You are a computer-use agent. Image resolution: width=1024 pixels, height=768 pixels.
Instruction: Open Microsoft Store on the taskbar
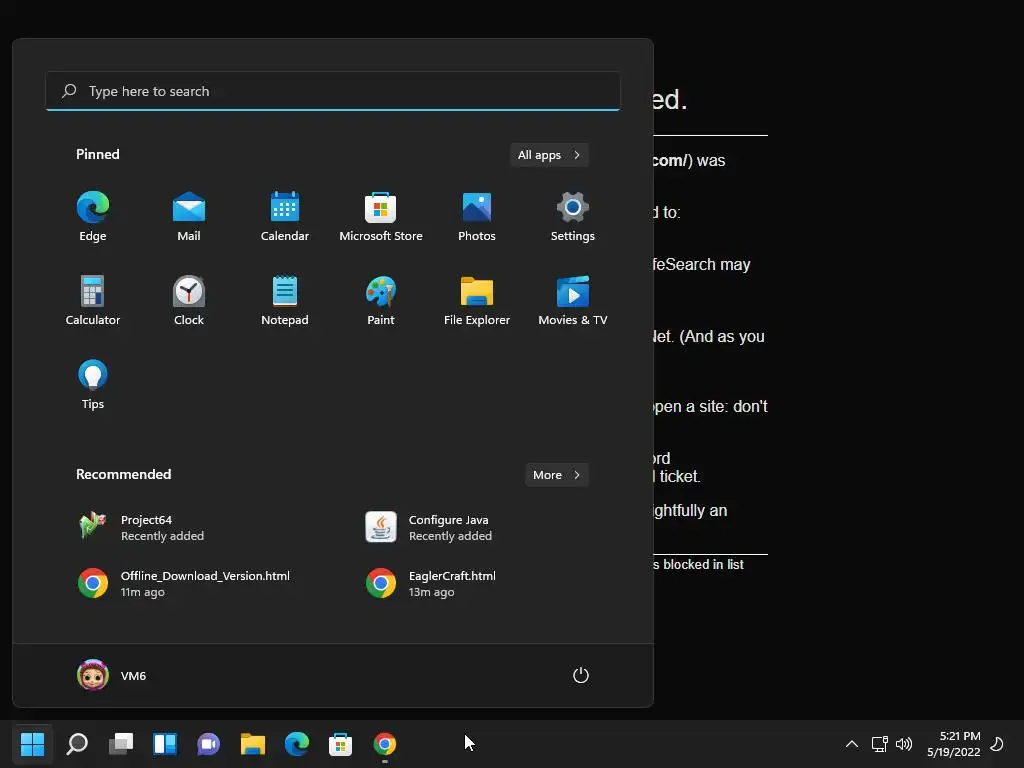(340, 744)
